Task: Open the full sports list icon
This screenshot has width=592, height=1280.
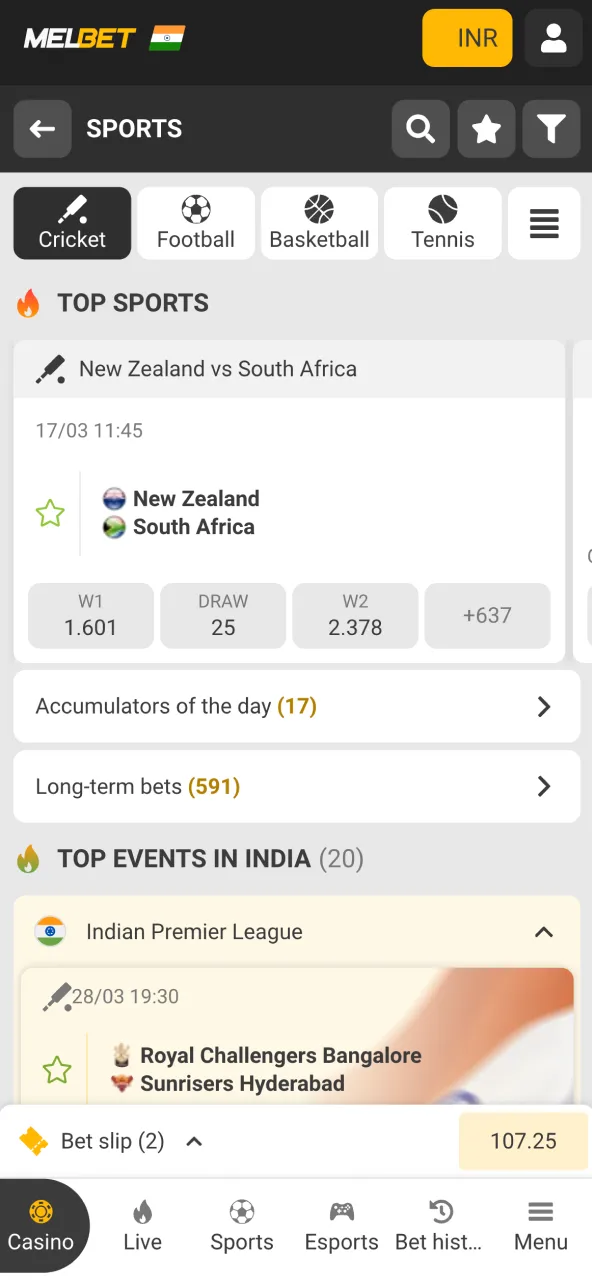Action: click(543, 222)
